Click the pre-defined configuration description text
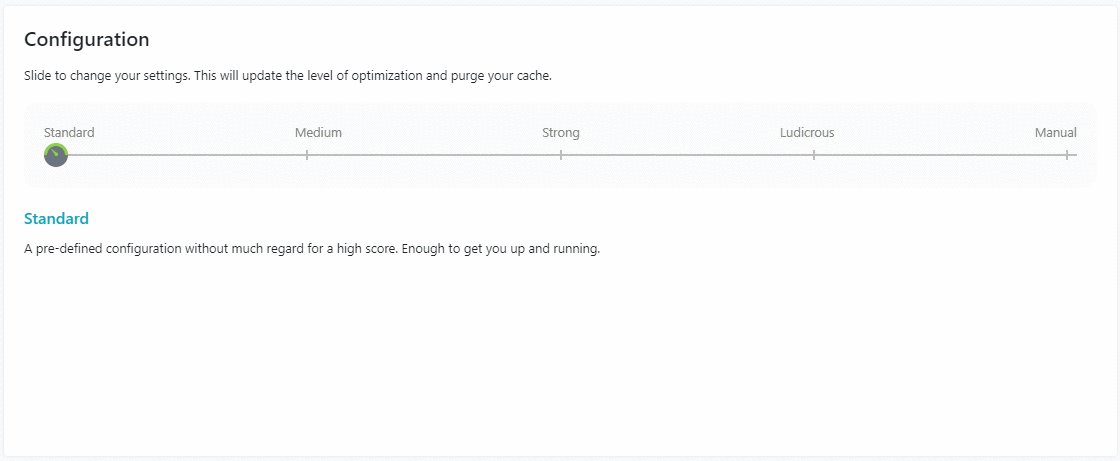The image size is (1120, 461). click(311, 249)
